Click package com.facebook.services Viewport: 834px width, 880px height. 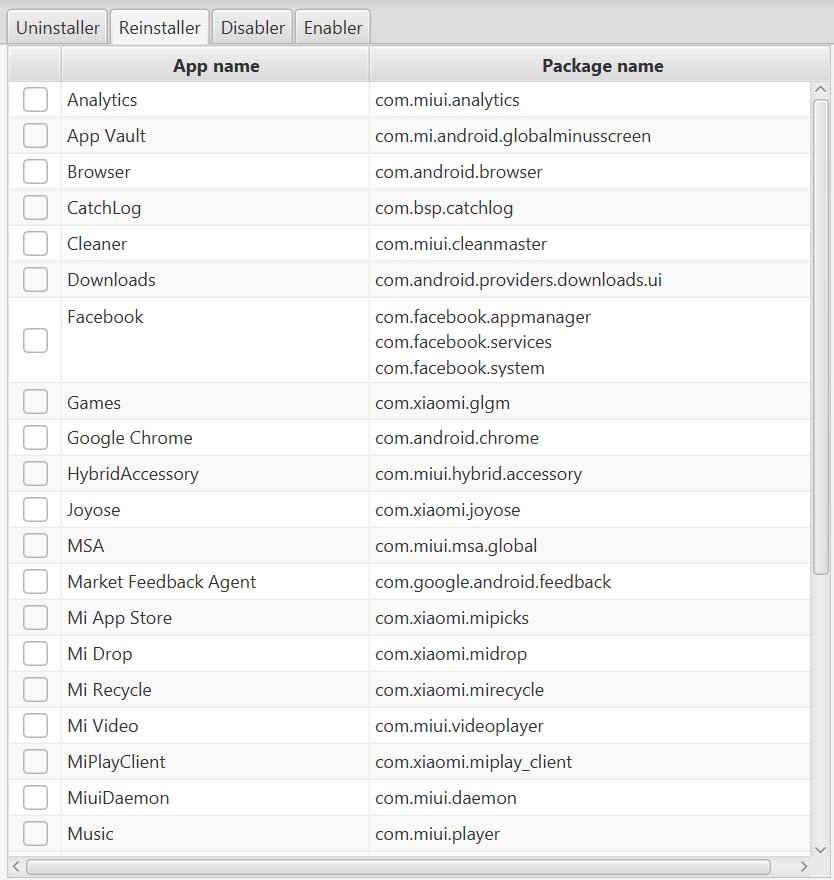tap(464, 342)
